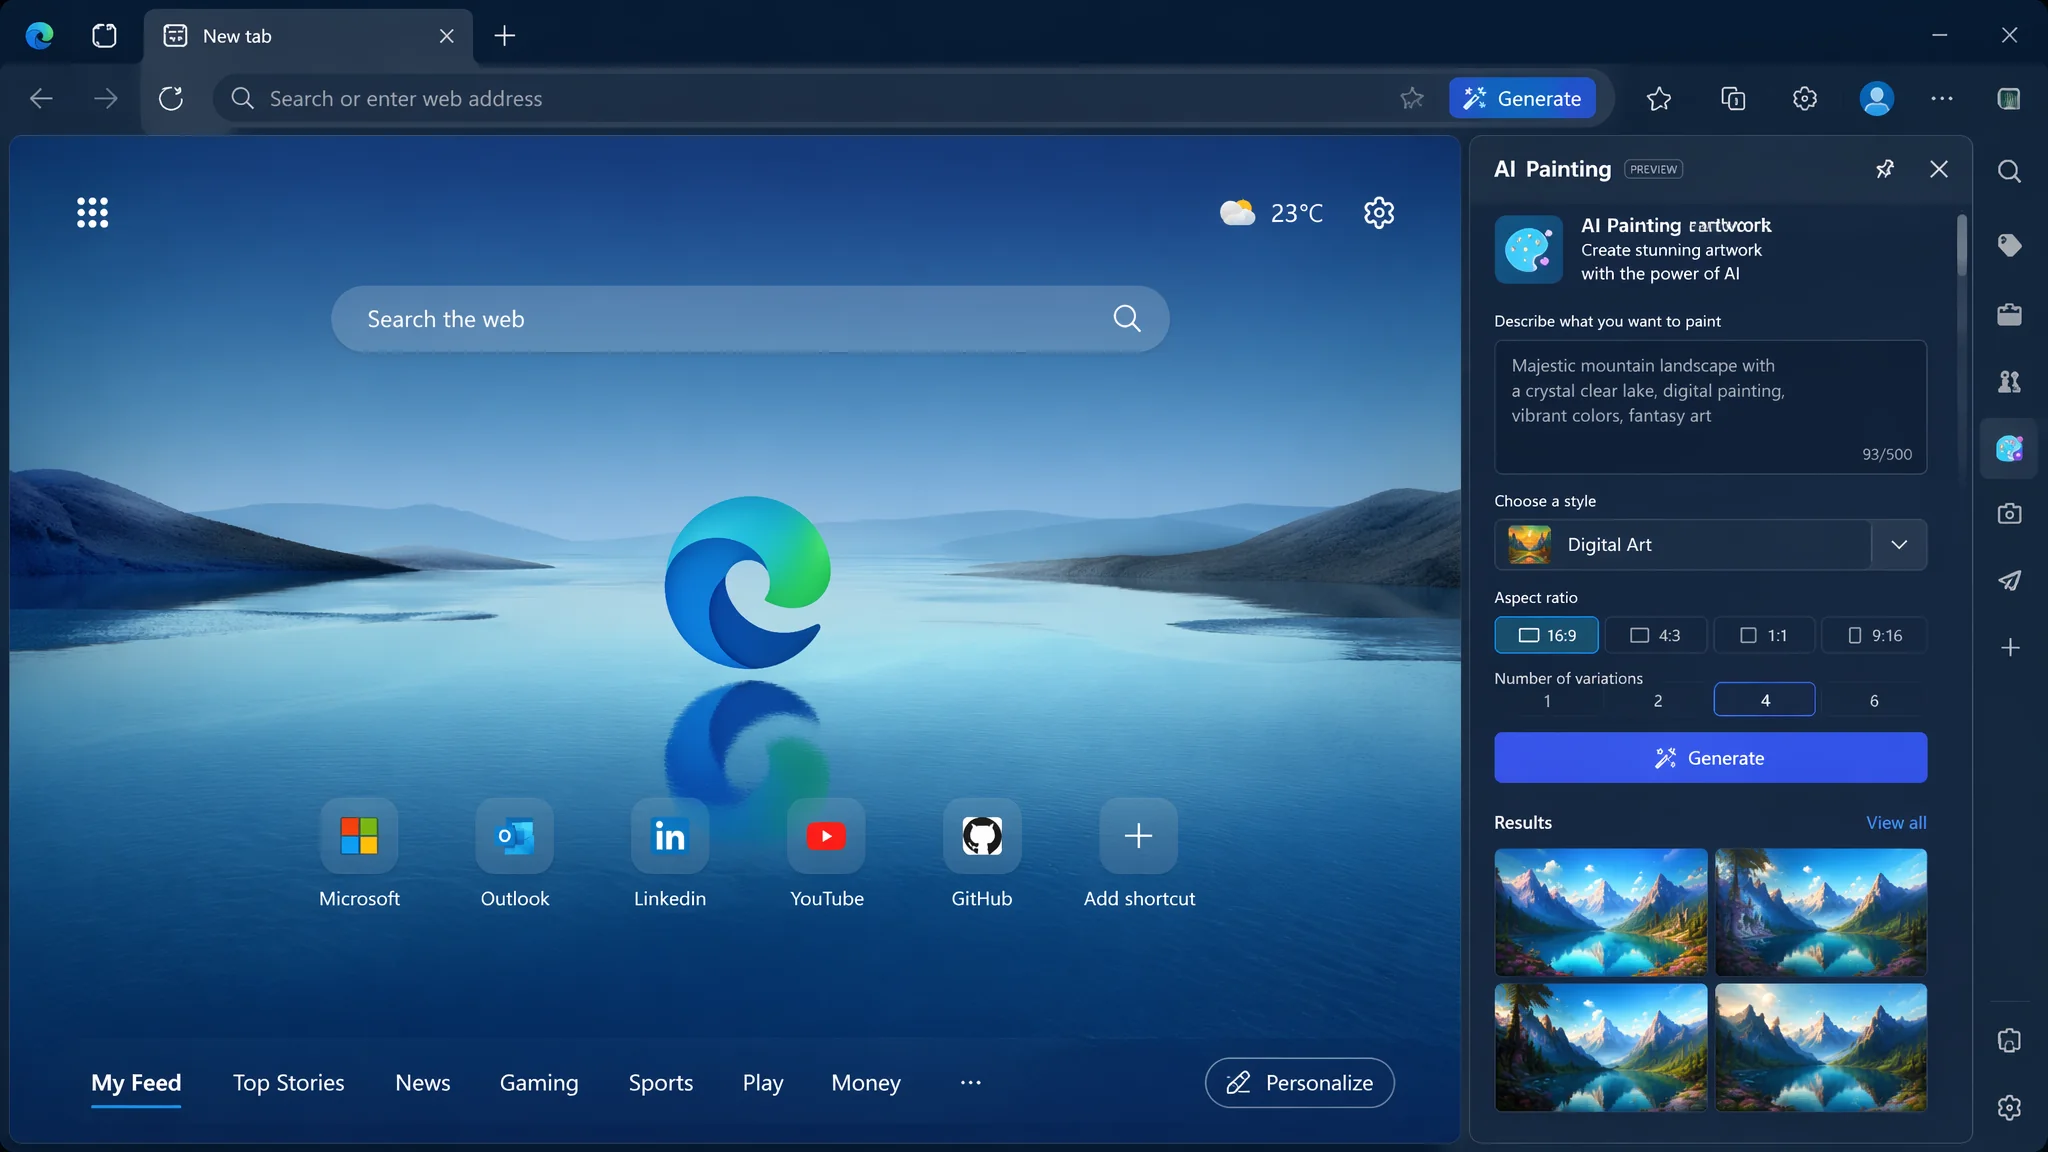Set number of variations to 1
Image resolution: width=2048 pixels, height=1152 pixels.
[1546, 700]
